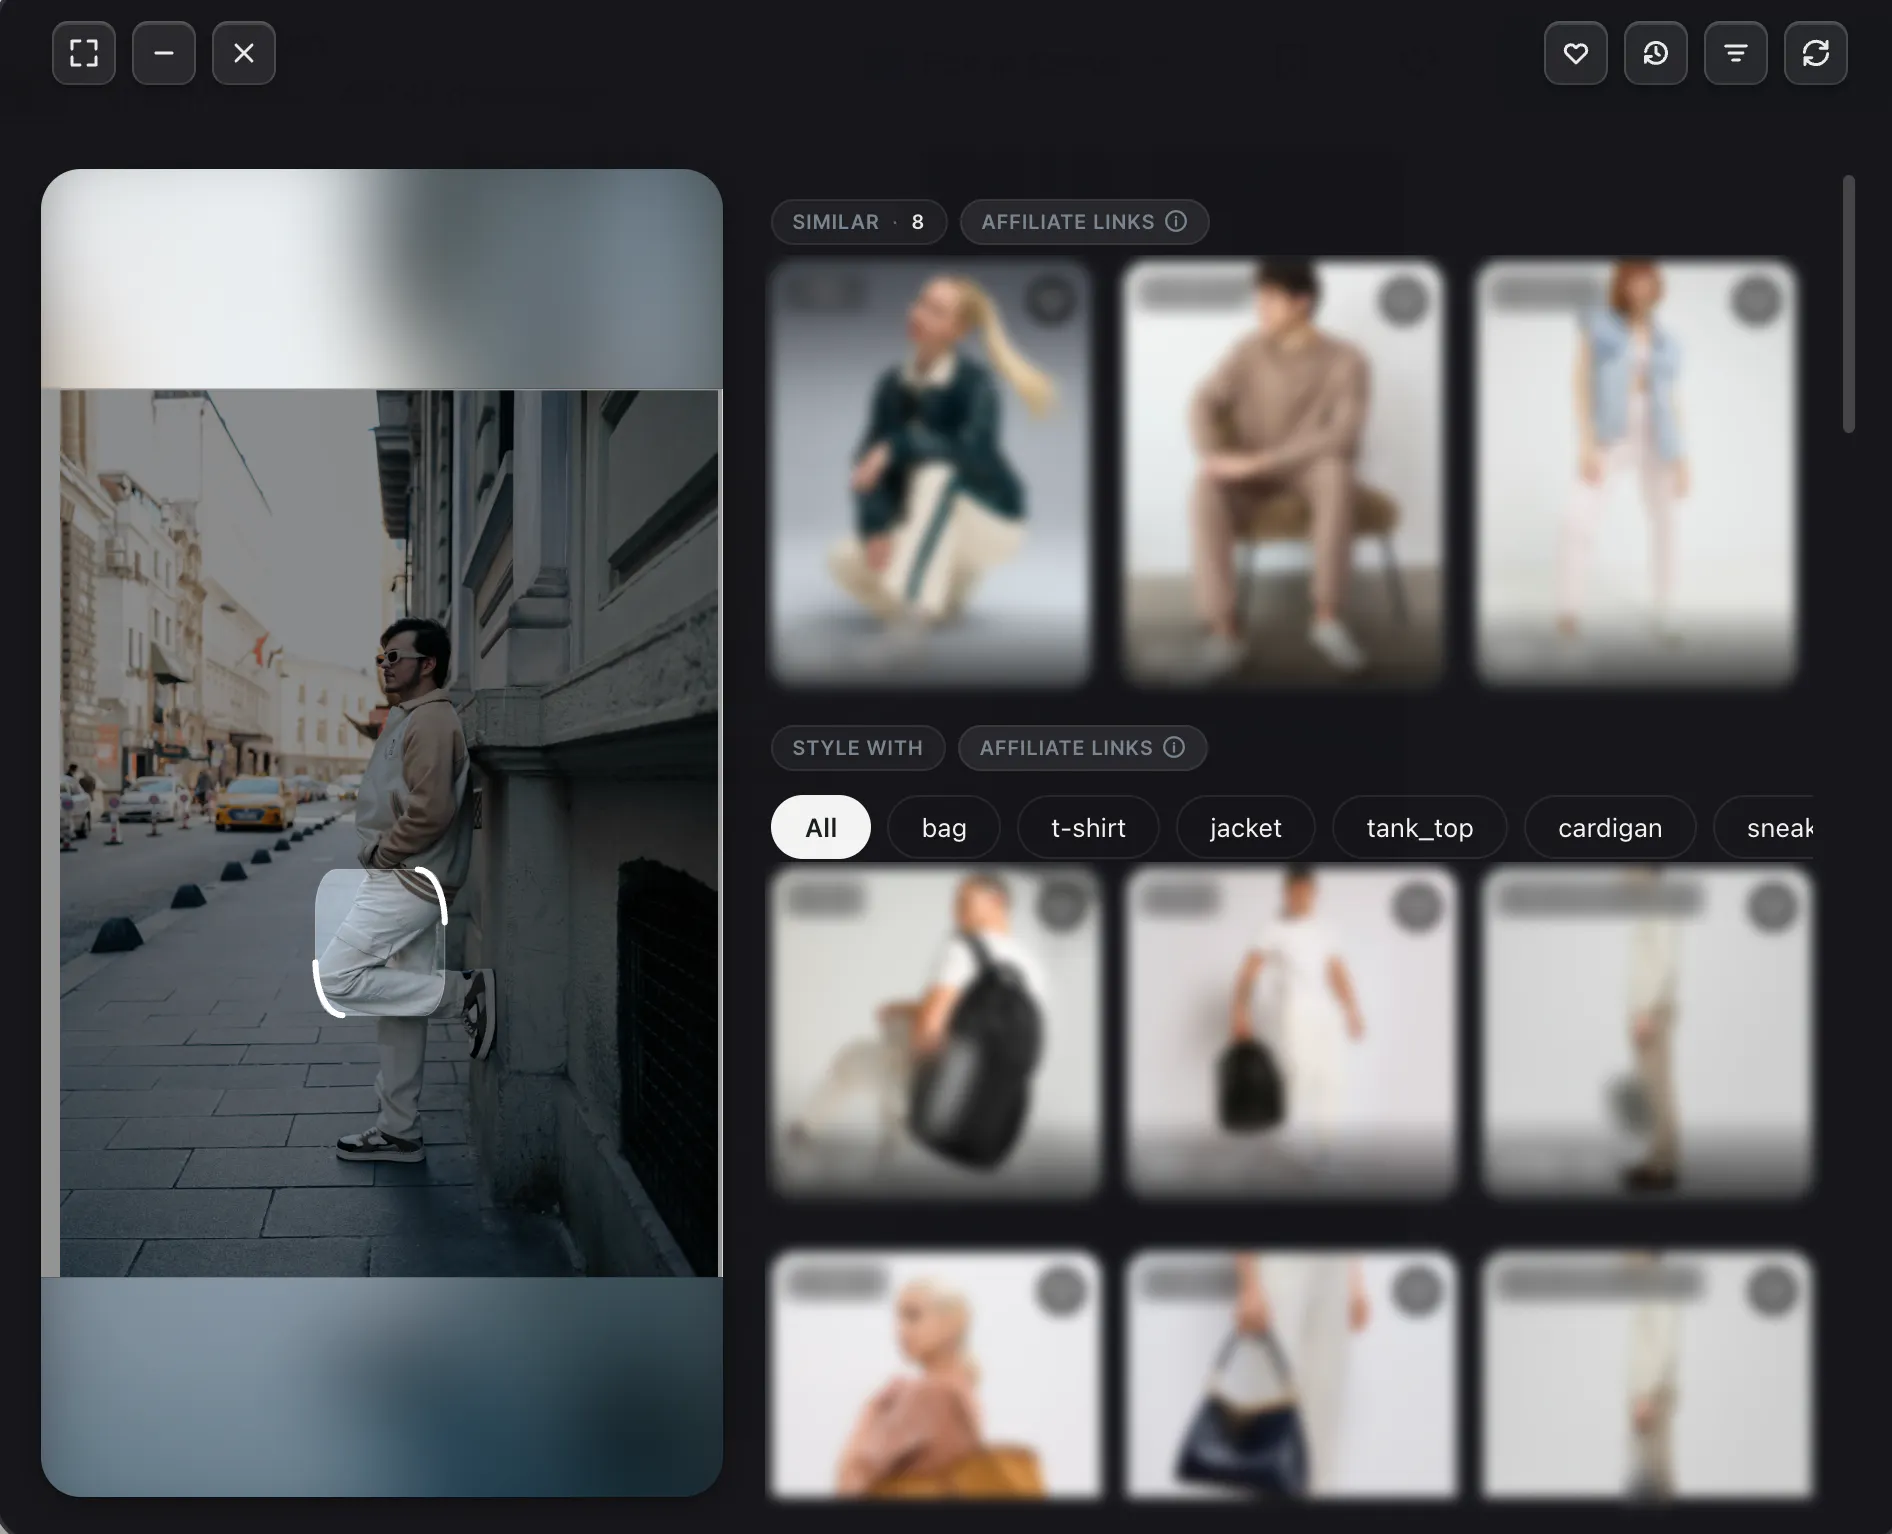This screenshot has height=1534, width=1892.
Task: Click the fullscreen expand icon
Action: point(84,53)
